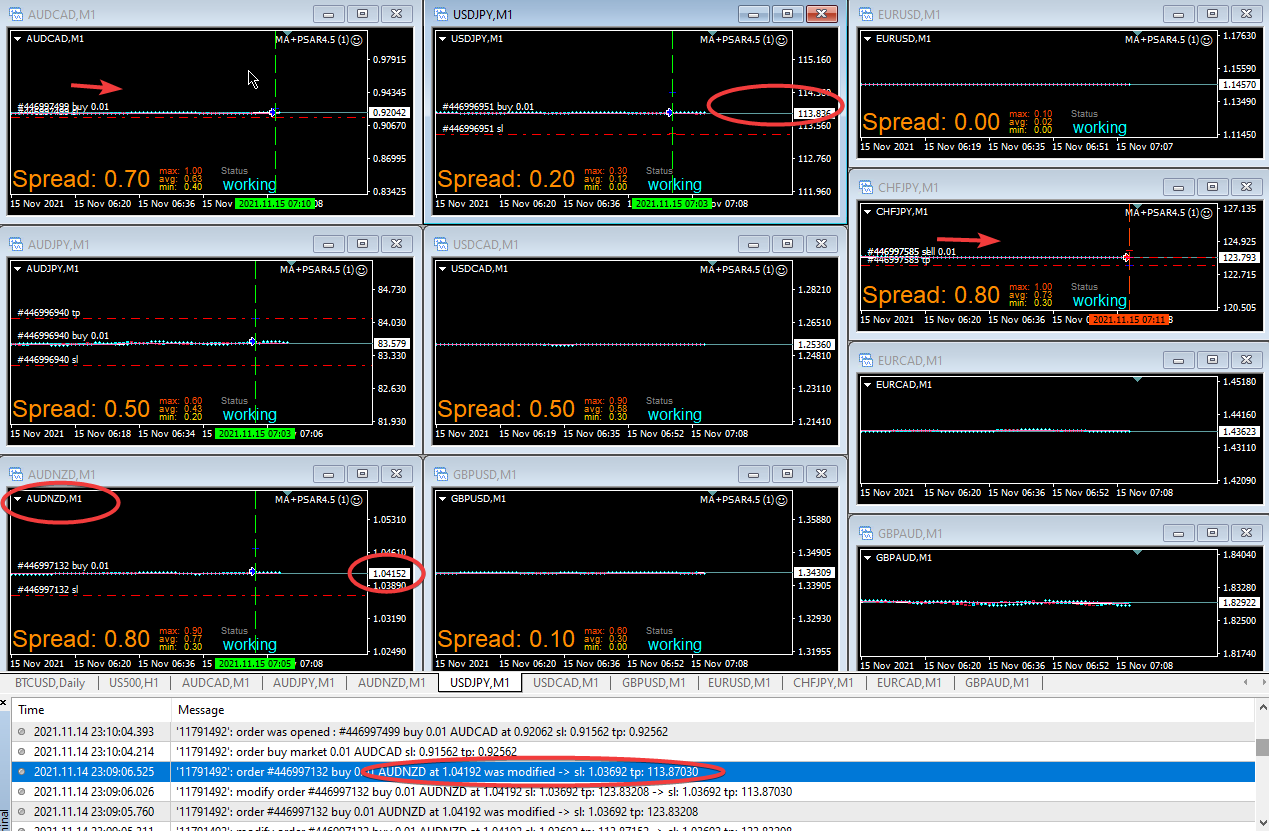
Task: Open the GBPUSD,M1 chart one-click trading arrow
Action: coord(443,499)
